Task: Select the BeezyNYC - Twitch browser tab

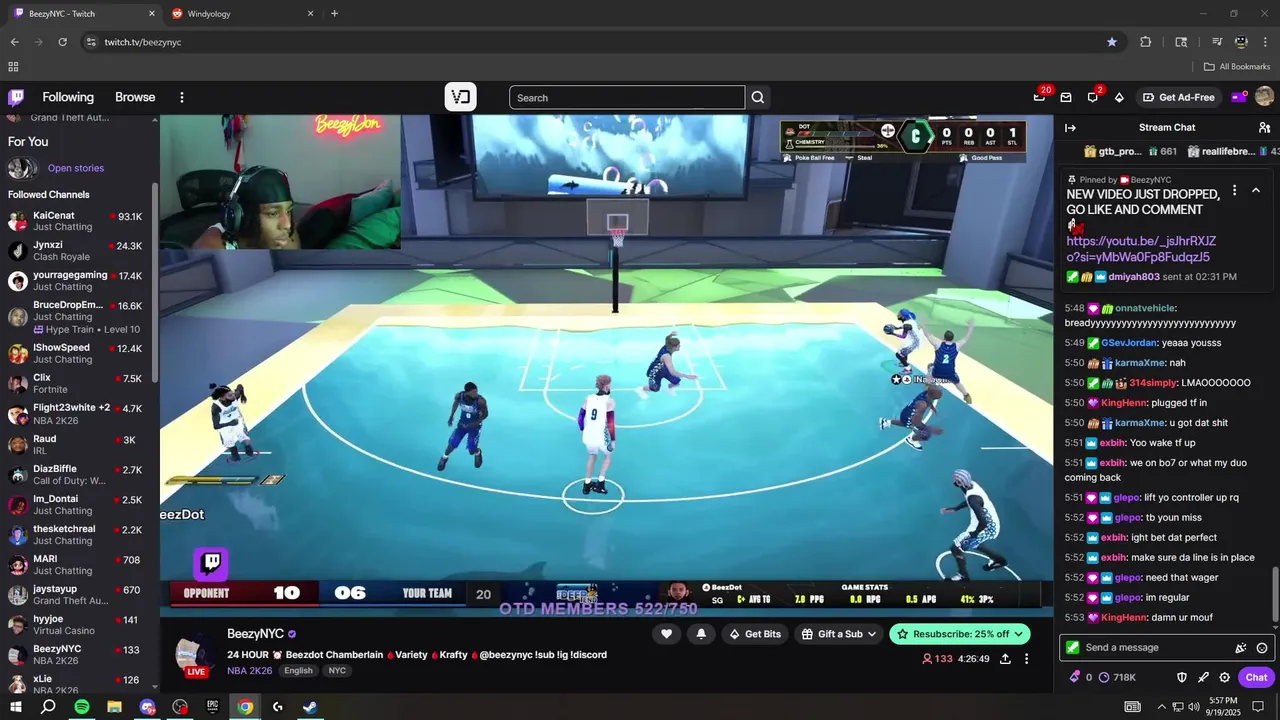Action: pos(84,14)
